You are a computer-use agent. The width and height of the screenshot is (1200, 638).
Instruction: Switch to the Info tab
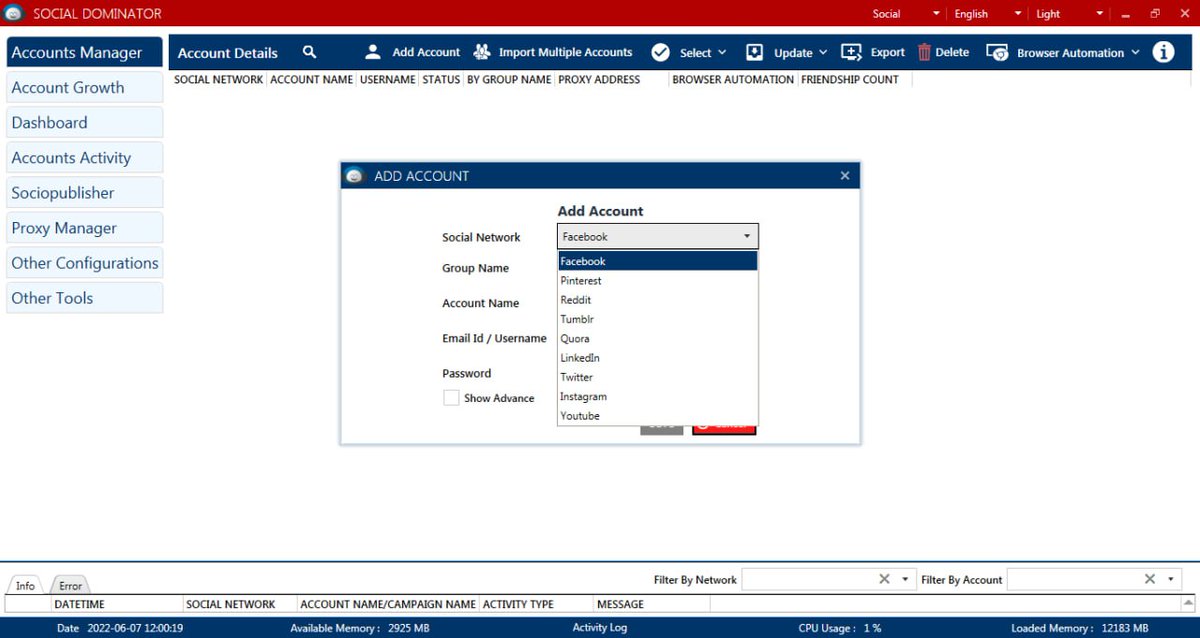coord(25,585)
